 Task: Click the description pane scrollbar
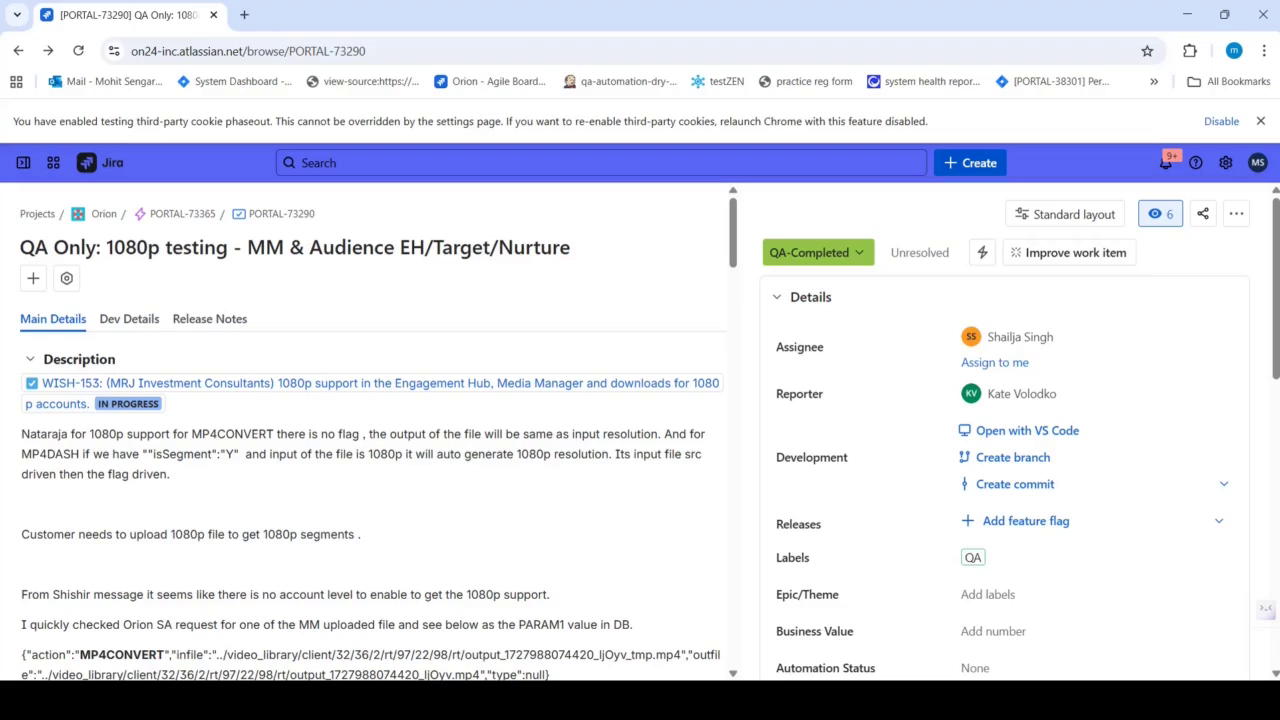[733, 232]
